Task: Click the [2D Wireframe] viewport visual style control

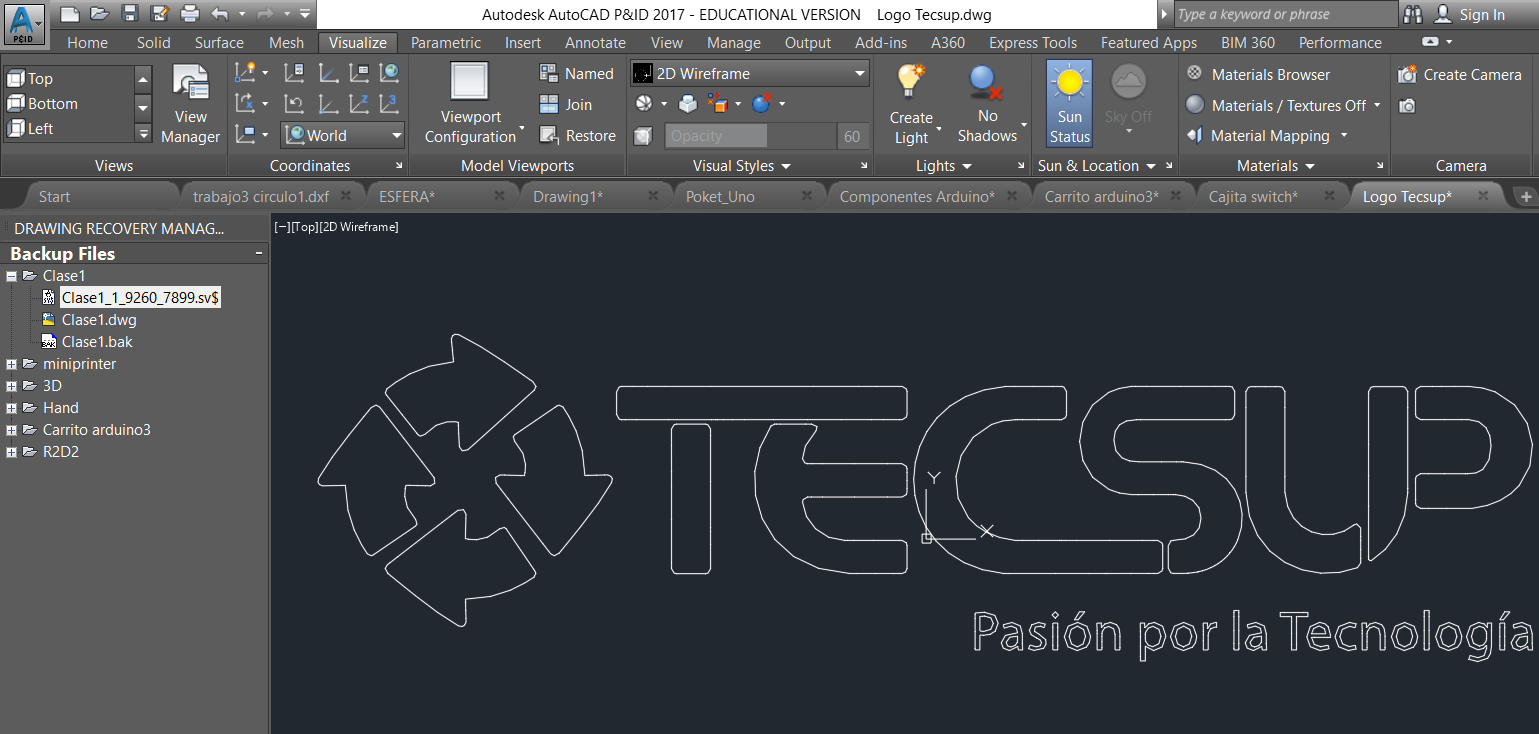Action: (358, 227)
